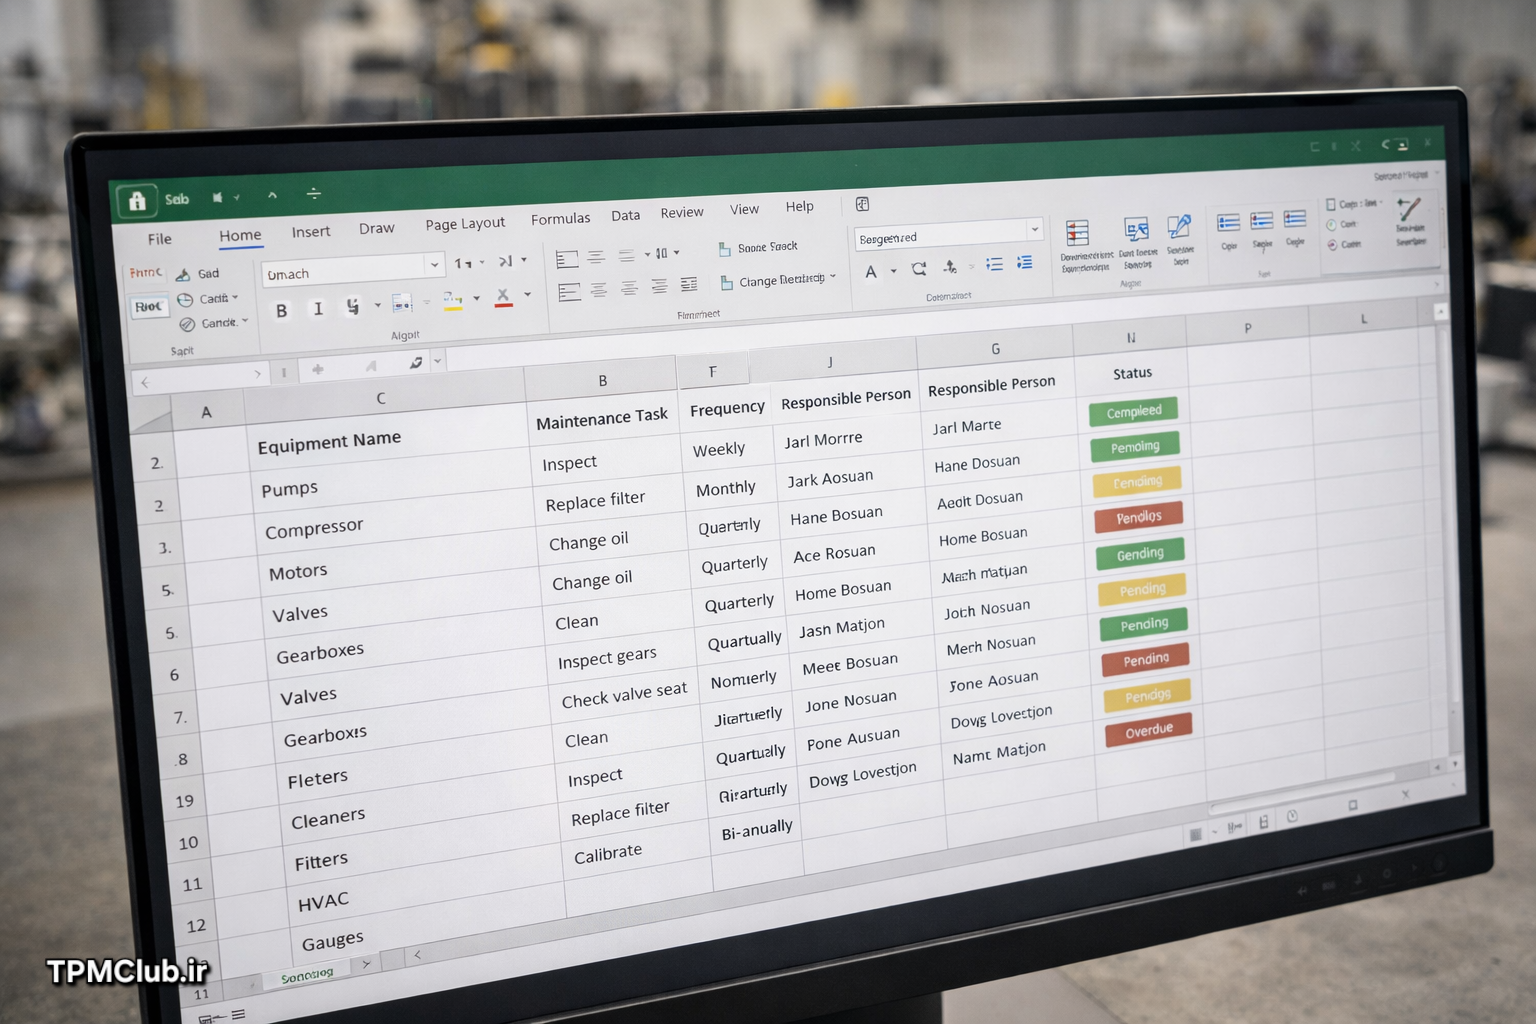
Task: Open the red font color dropdown arrow
Action: coord(527,295)
